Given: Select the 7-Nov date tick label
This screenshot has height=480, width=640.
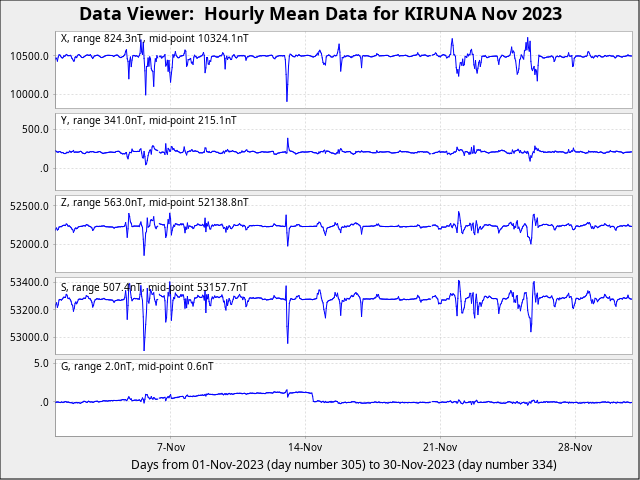Looking at the screenshot, I should pos(171,447).
